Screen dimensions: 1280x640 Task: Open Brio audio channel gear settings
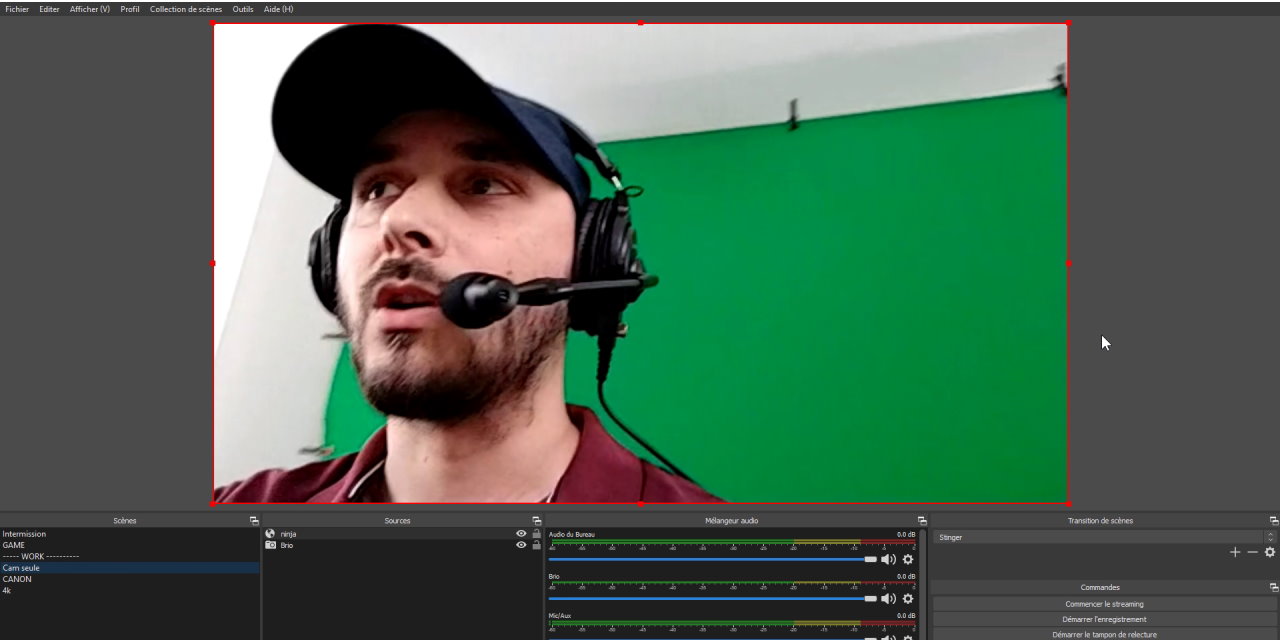pos(908,599)
